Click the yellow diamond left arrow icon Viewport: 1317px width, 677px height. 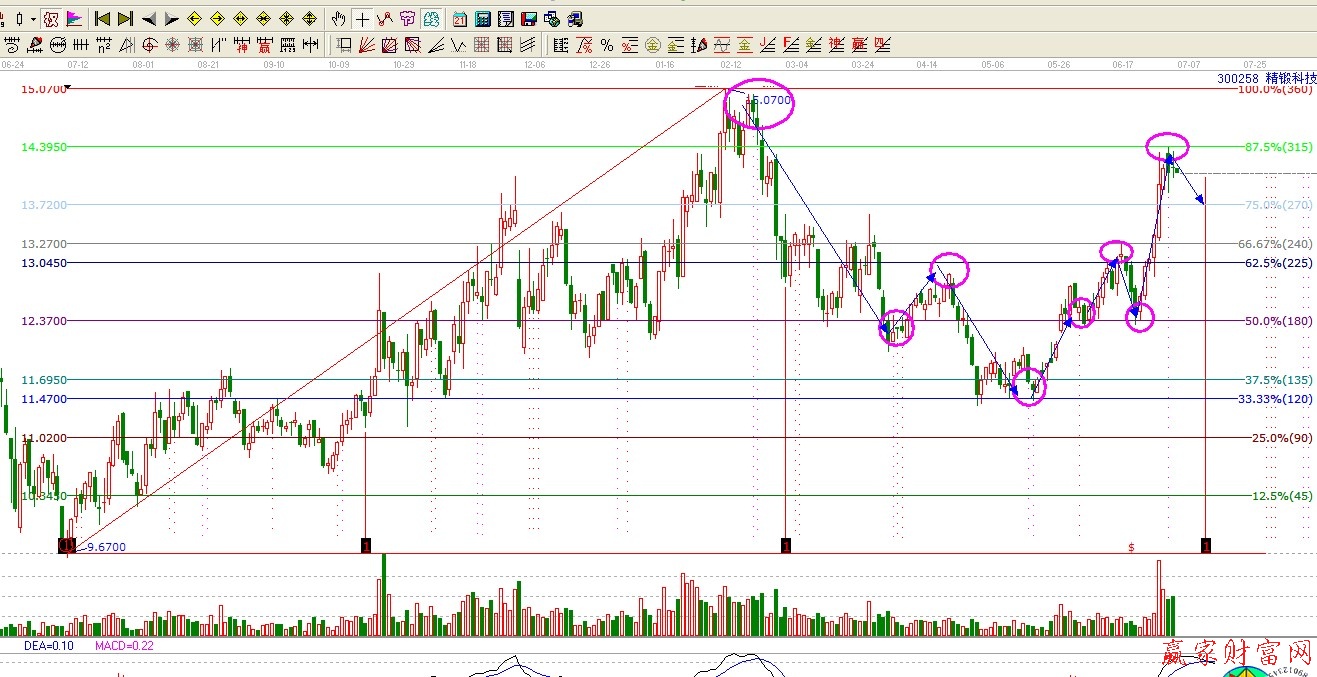(194, 19)
